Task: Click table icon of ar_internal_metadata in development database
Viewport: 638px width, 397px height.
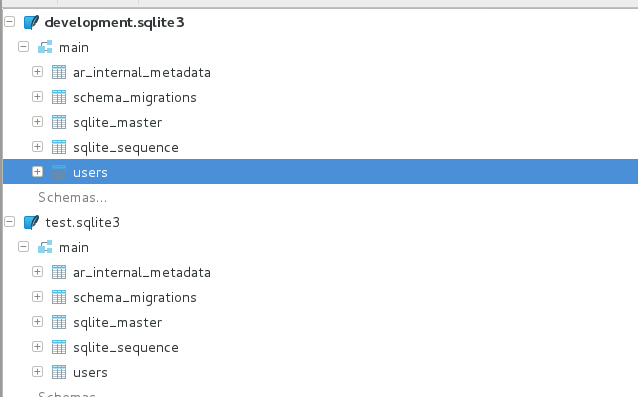Action: coord(59,72)
